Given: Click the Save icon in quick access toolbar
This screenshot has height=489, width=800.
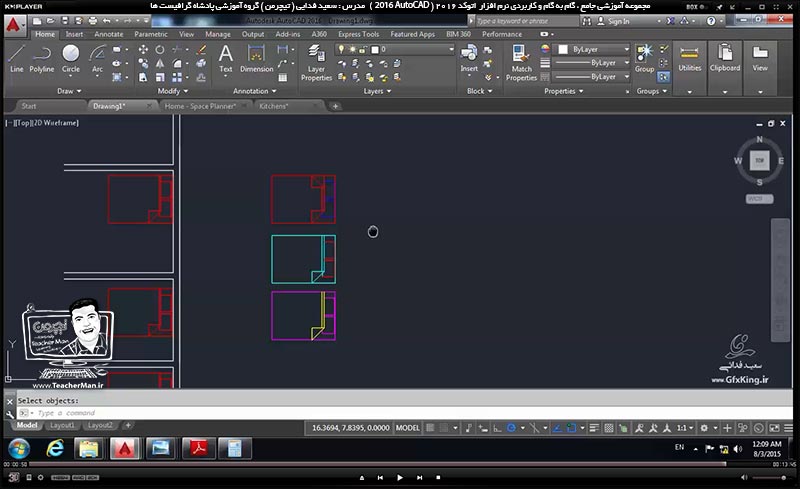Looking at the screenshot, I should (65, 21).
